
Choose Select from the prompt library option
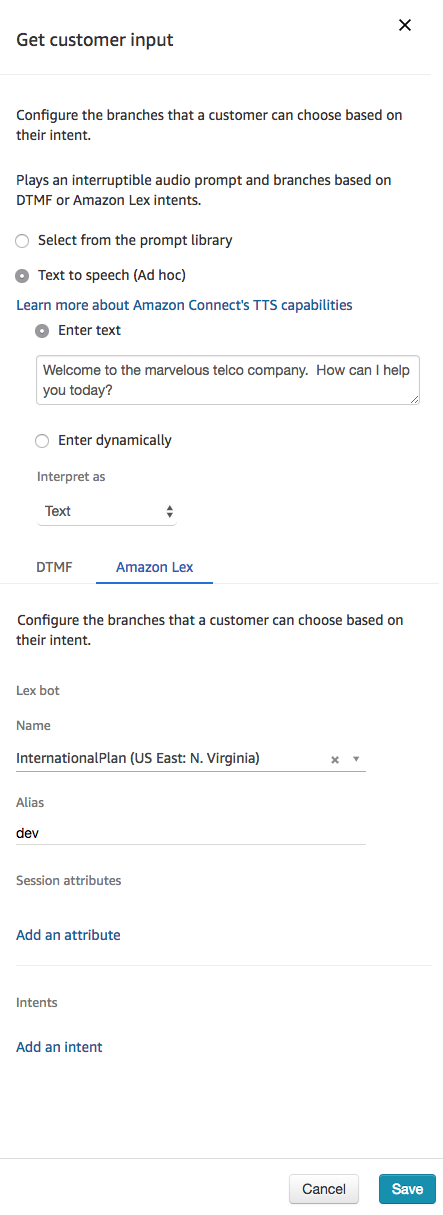click(23, 241)
